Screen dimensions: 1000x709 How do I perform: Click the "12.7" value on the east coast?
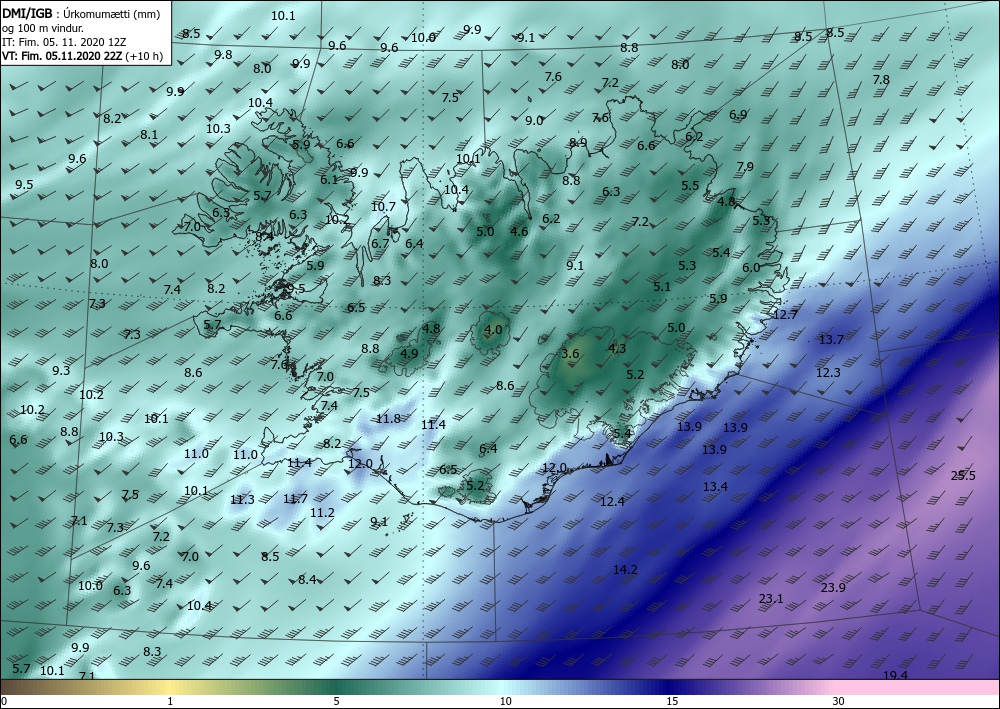point(785,314)
